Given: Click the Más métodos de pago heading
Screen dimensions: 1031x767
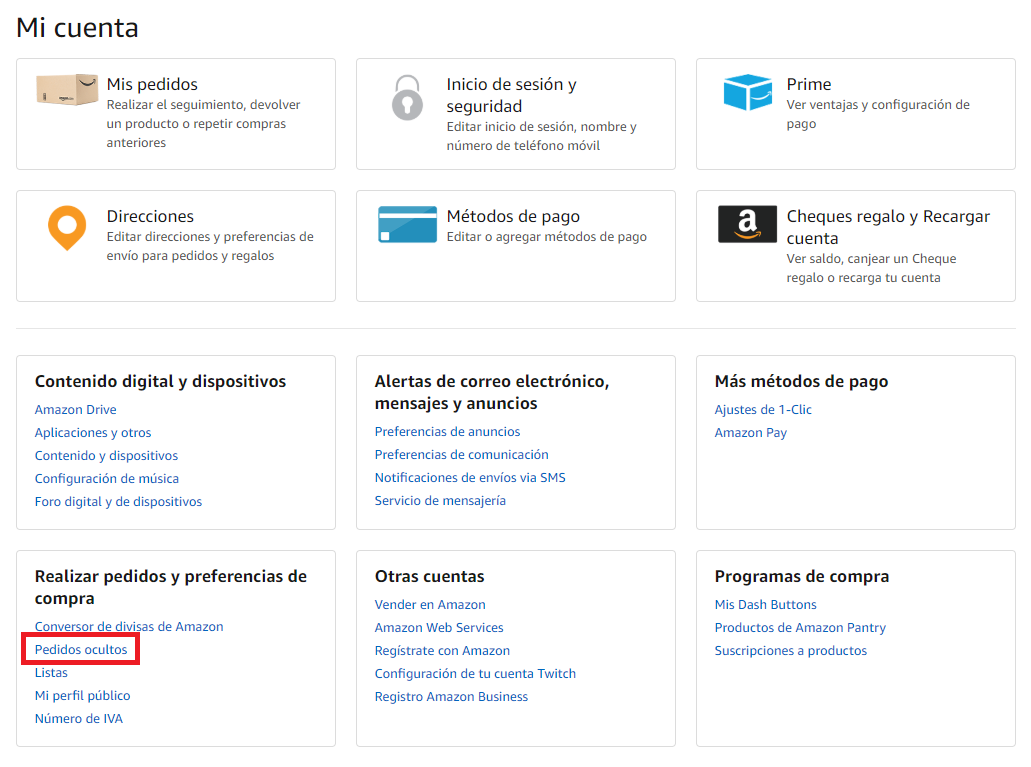Looking at the screenshot, I should [802, 382].
